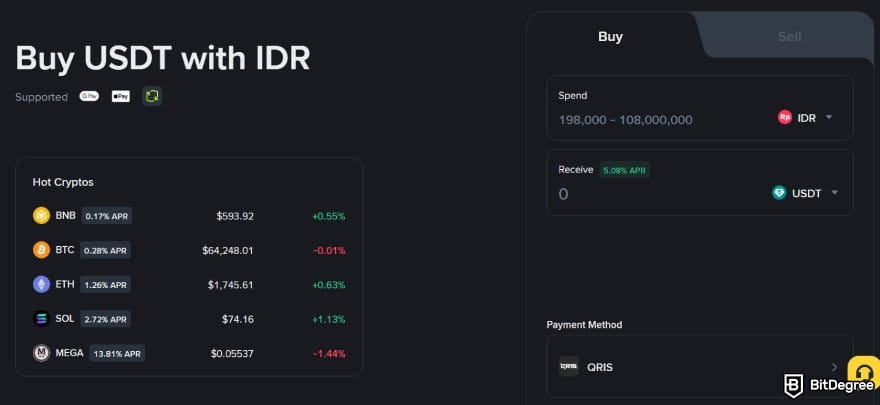Click the Apple Pay supported icon
Screen dimensions: 880x405
click(121, 96)
